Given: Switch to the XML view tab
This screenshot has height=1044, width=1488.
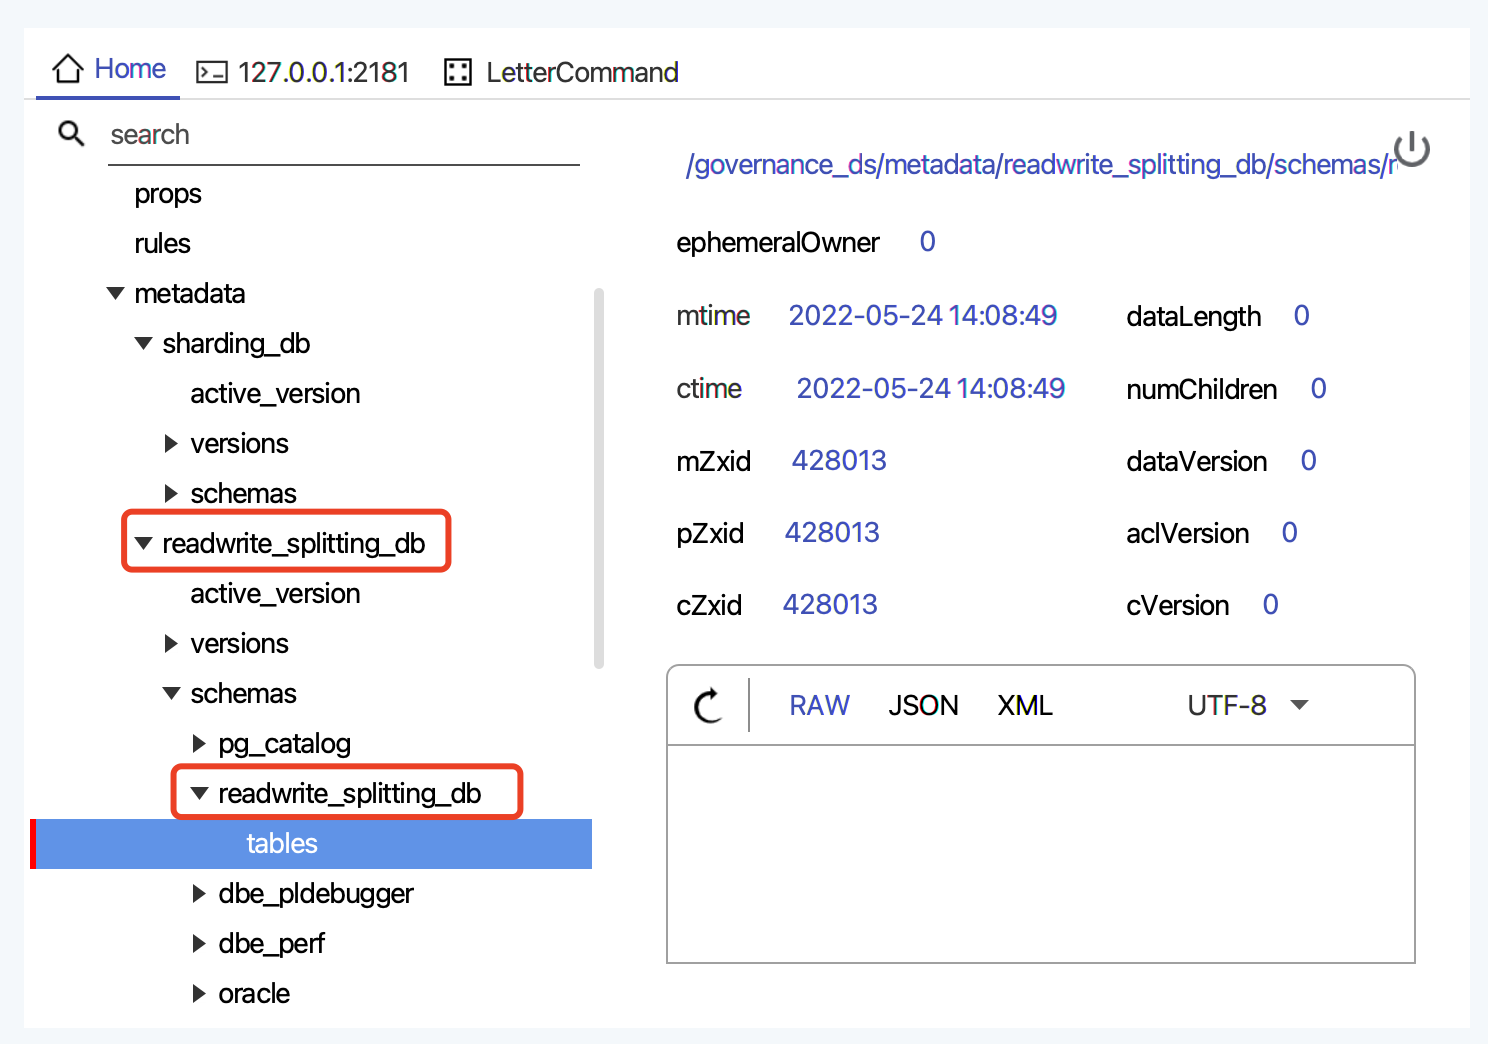Looking at the screenshot, I should [x=1024, y=705].
